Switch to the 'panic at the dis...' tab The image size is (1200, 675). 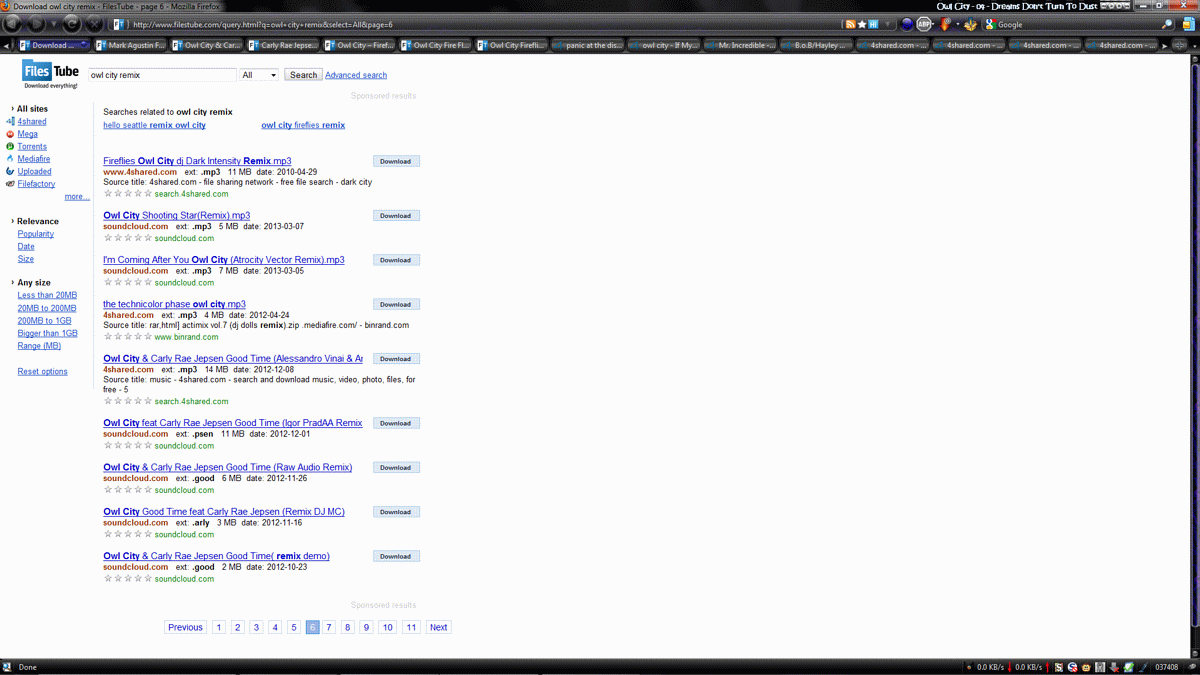click(x=588, y=45)
